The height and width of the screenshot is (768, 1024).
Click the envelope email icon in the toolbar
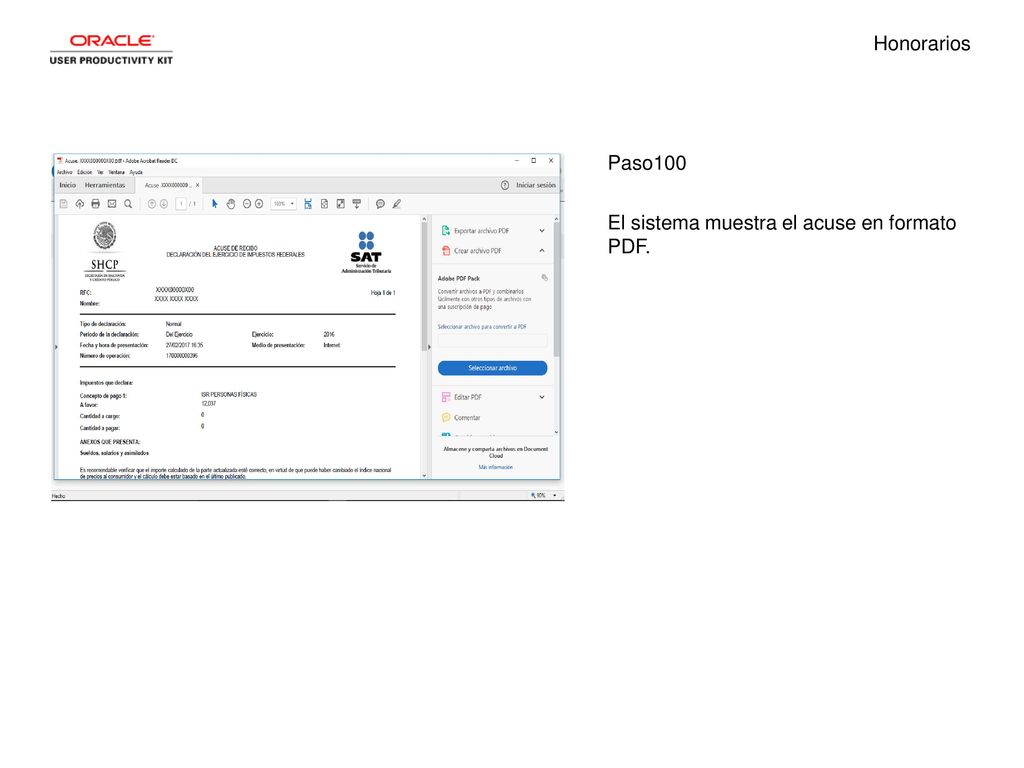(112, 204)
